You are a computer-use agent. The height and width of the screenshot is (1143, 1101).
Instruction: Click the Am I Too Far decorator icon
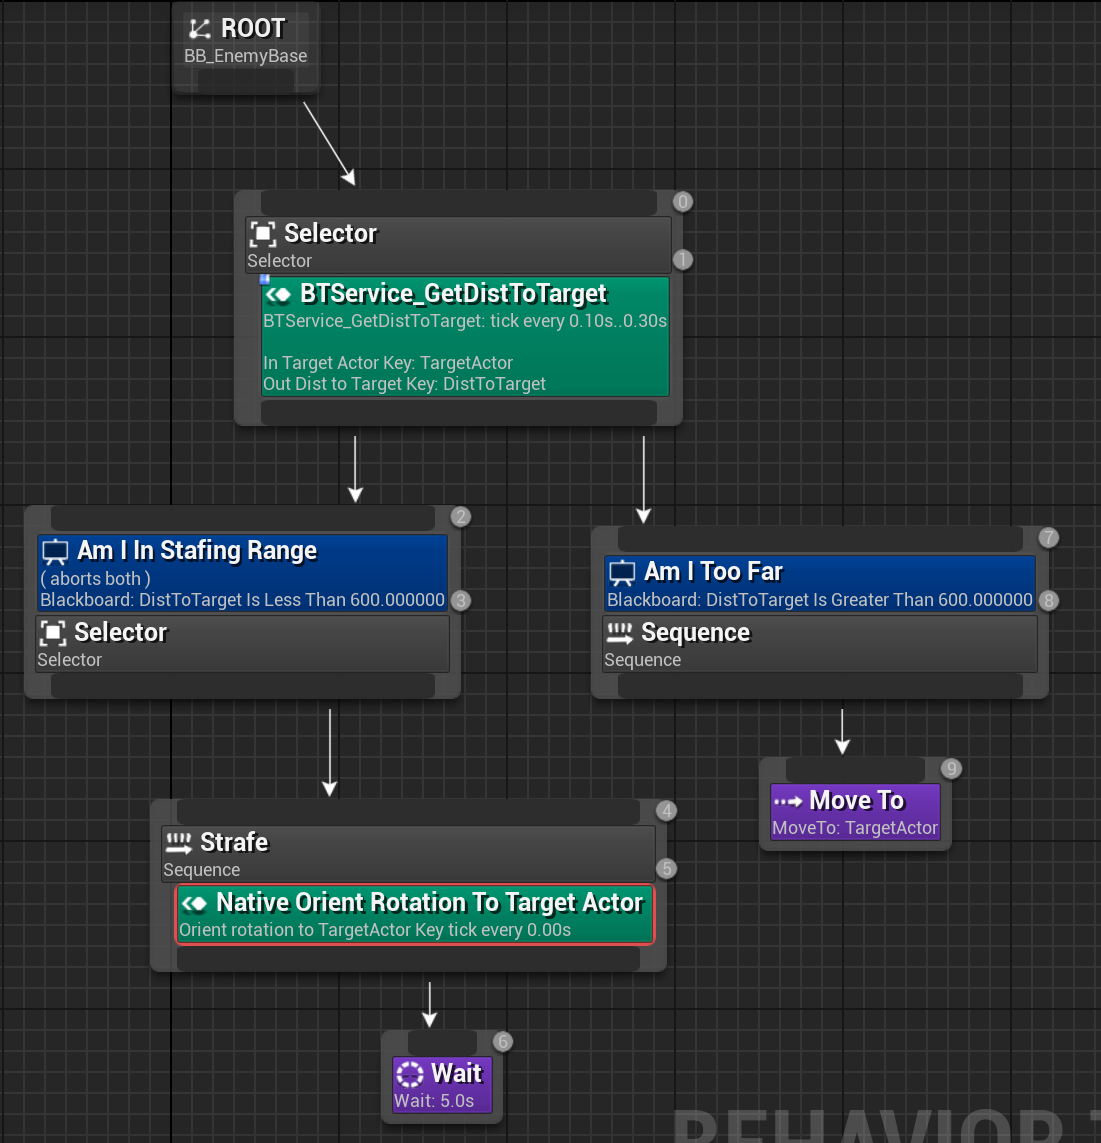pyautogui.click(x=622, y=573)
